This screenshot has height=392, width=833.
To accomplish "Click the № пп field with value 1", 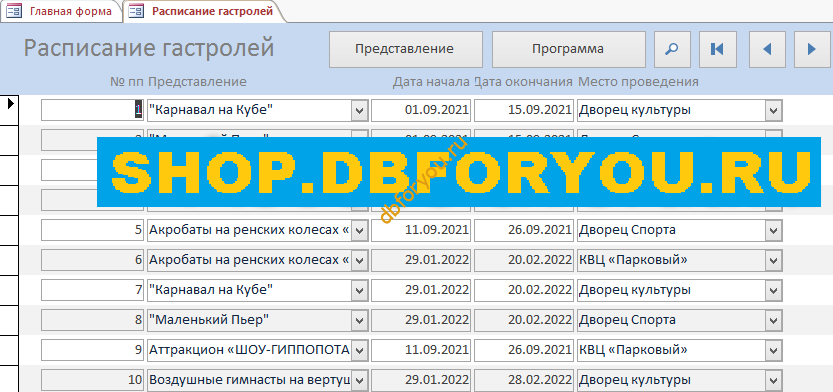I will [92, 110].
